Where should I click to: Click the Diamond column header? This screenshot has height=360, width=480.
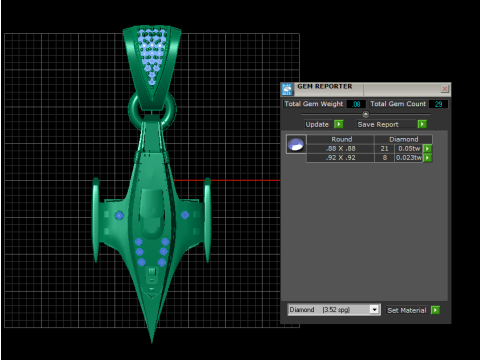404,139
